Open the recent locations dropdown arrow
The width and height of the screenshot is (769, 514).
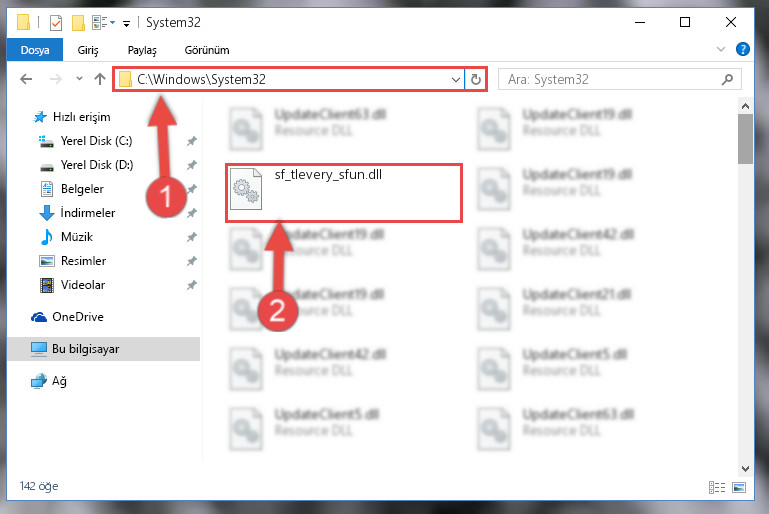click(79, 78)
